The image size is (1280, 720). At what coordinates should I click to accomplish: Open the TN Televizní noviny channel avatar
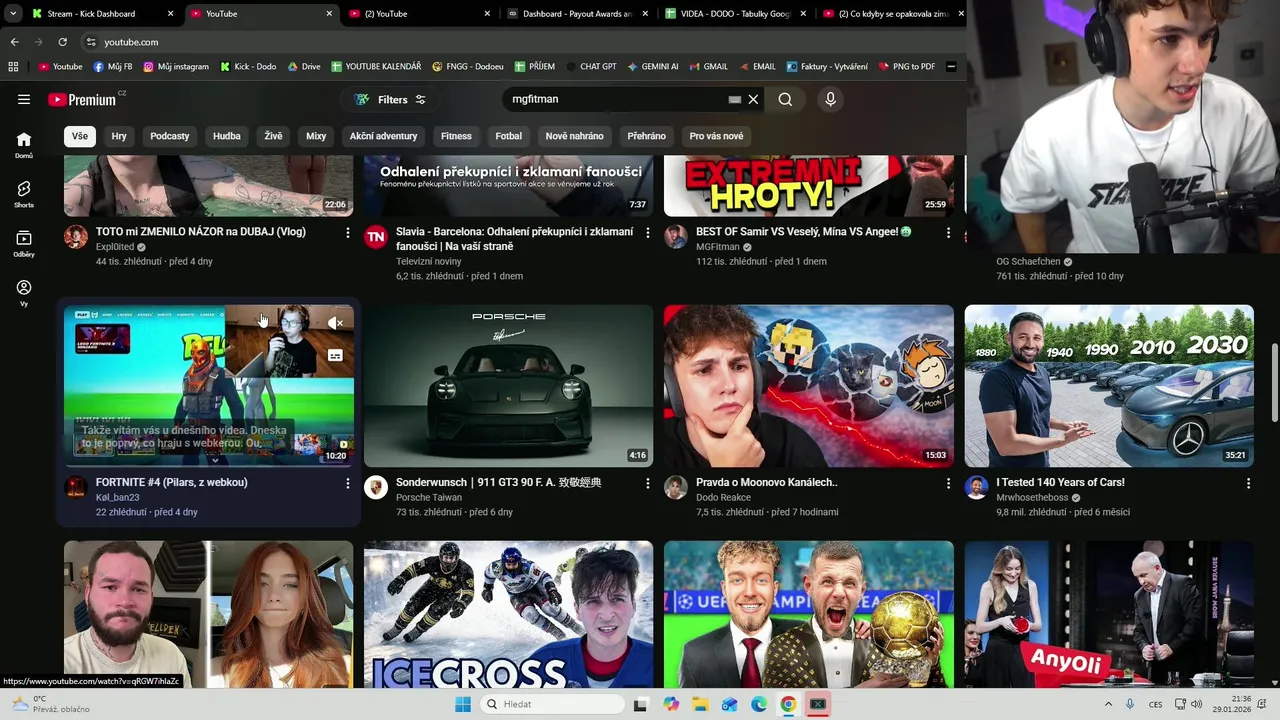coord(376,237)
